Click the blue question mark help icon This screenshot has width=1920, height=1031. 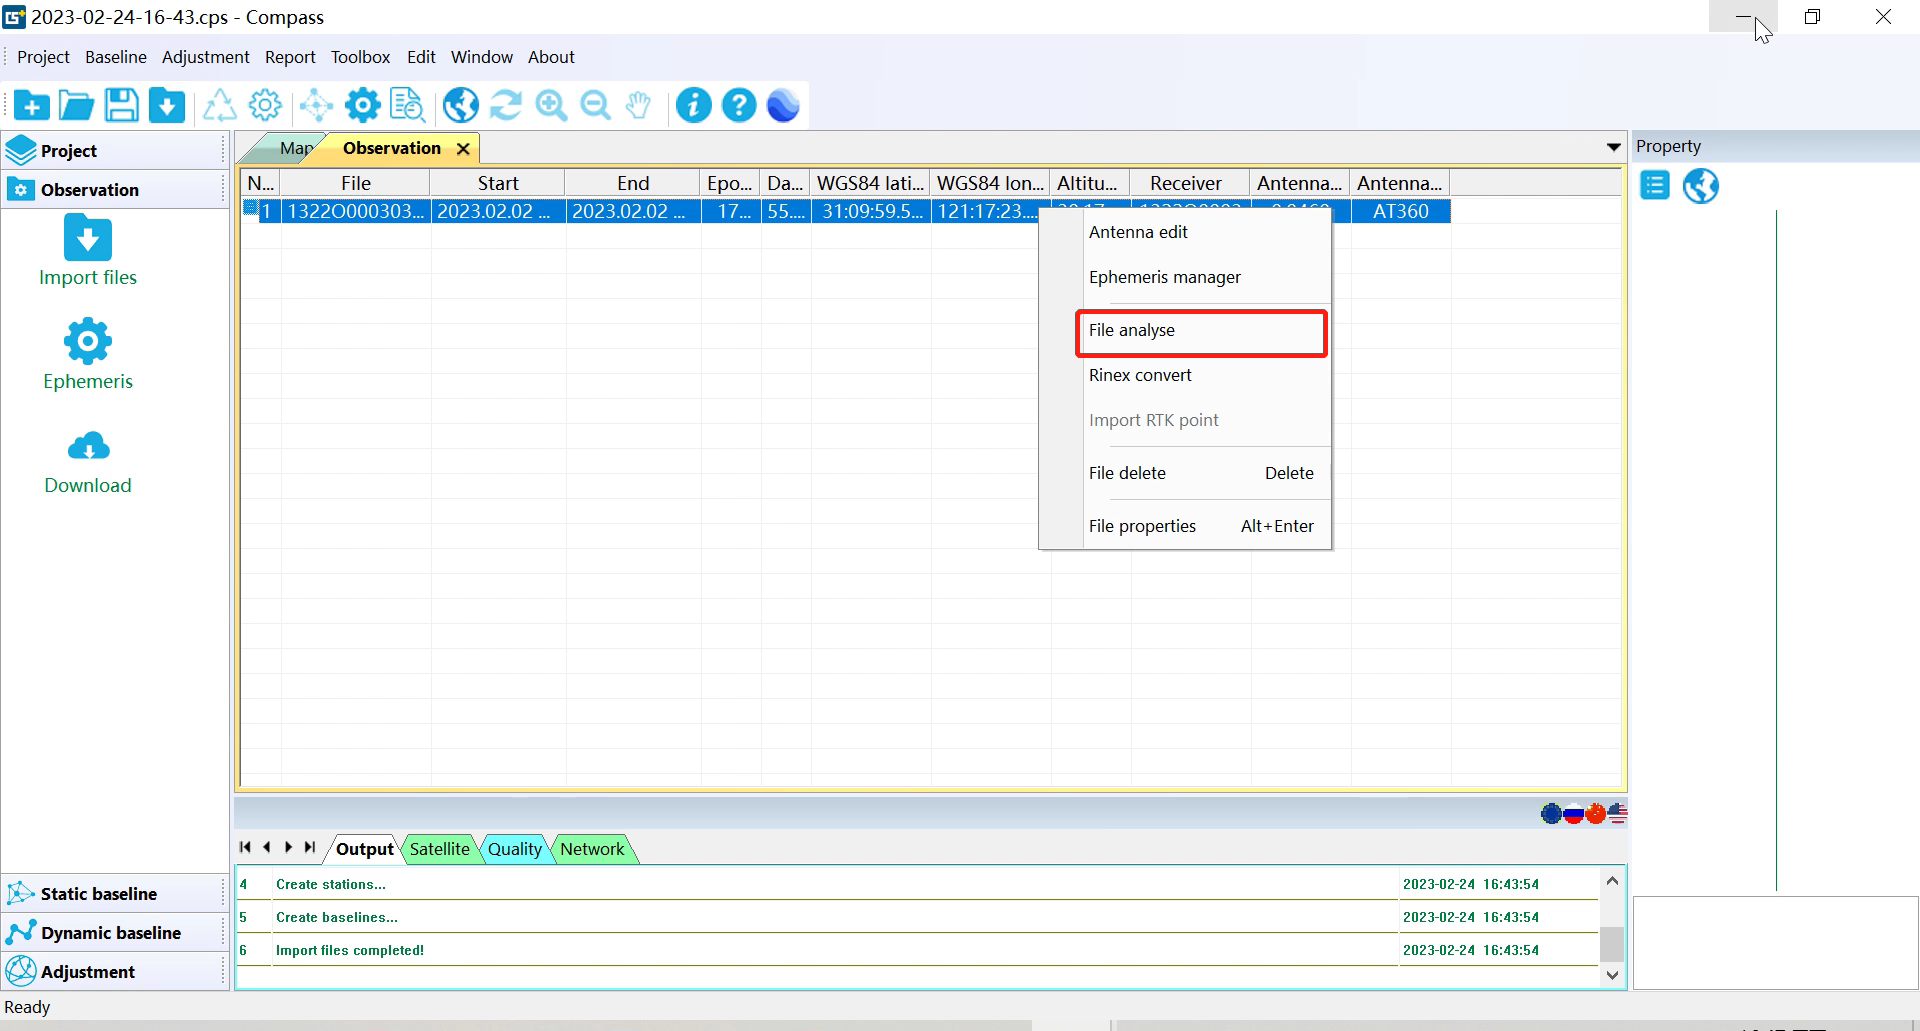pos(739,105)
